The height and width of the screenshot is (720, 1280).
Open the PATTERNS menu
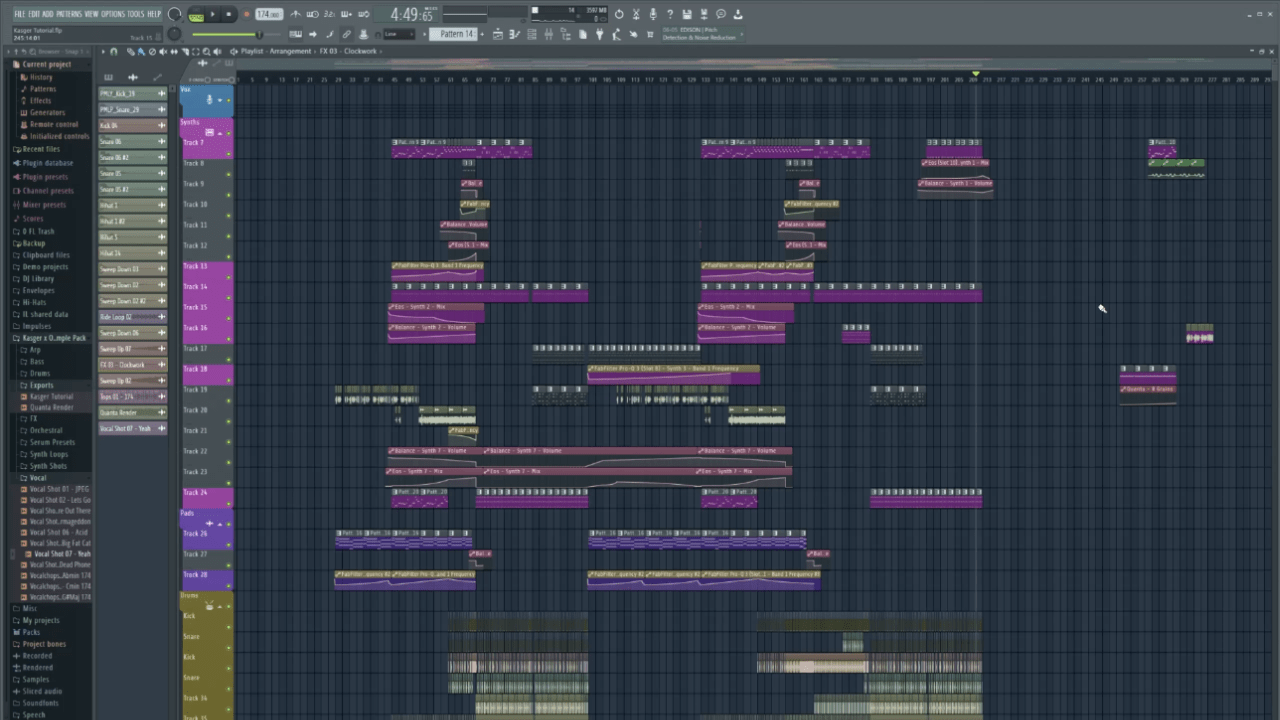pos(69,14)
